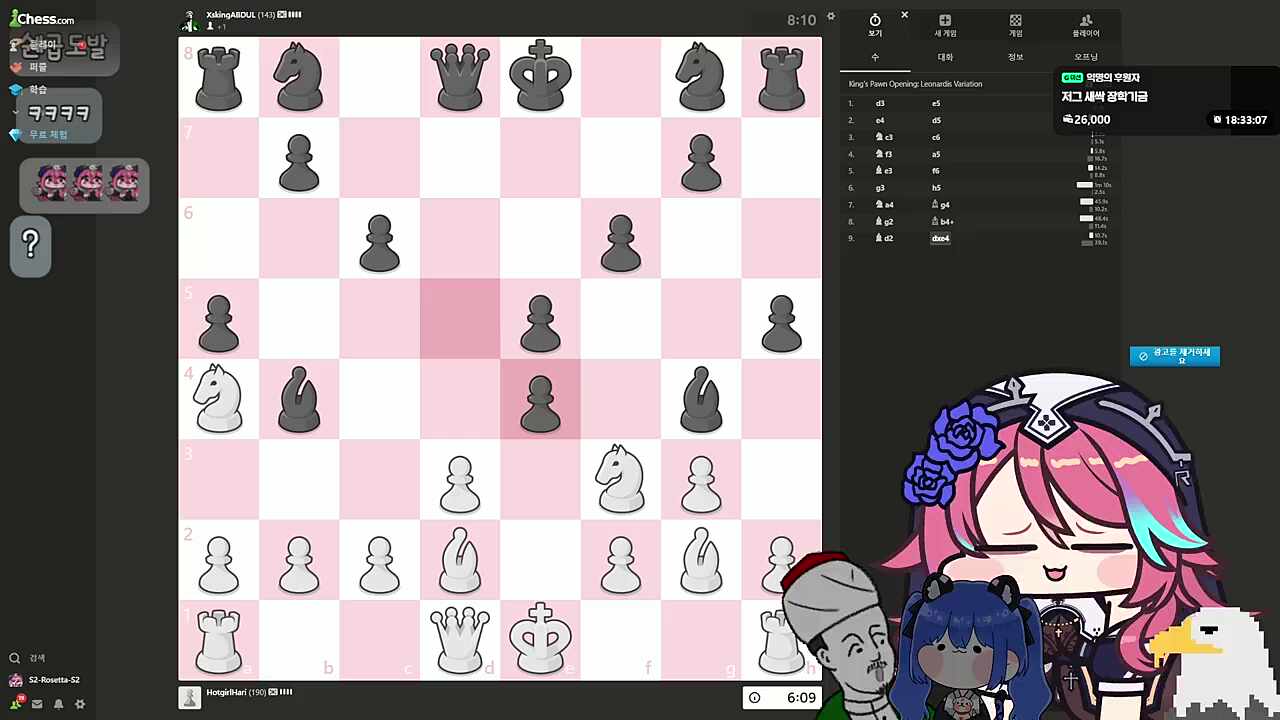
Task: Jump to black's move f6 in row 5
Action: point(936,171)
